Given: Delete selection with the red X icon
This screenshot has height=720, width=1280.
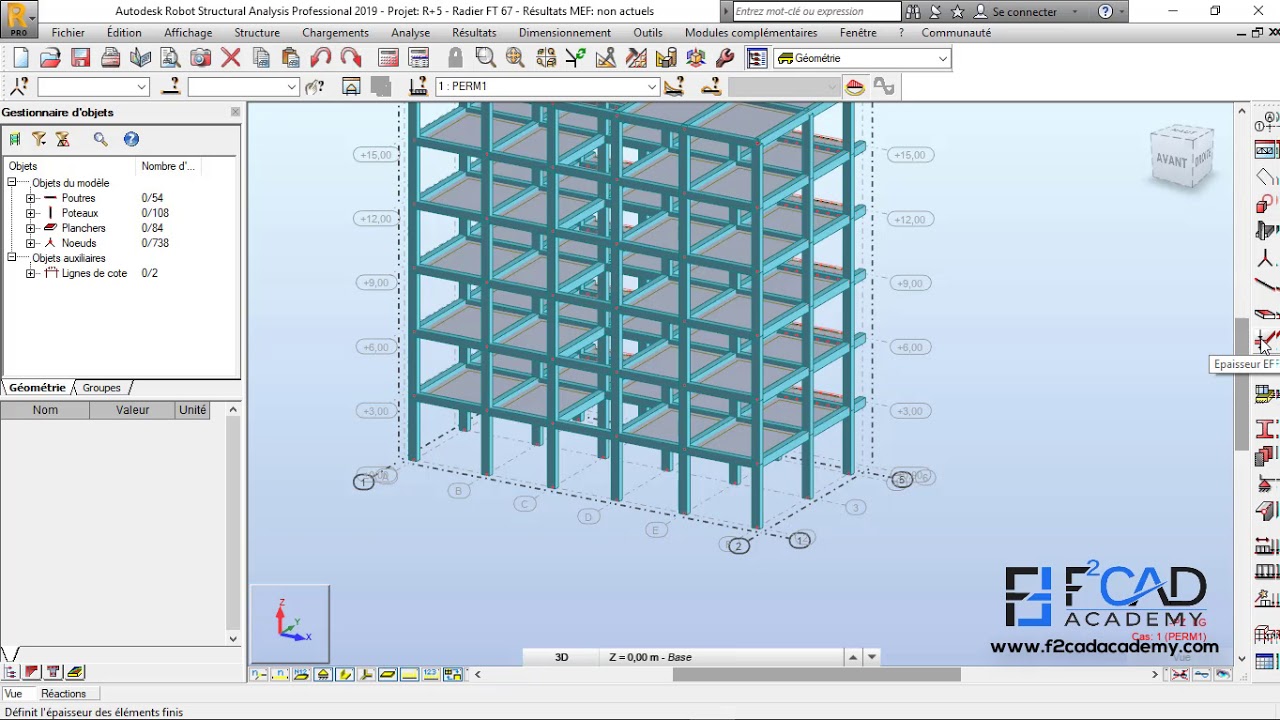Looking at the screenshot, I should point(231,58).
